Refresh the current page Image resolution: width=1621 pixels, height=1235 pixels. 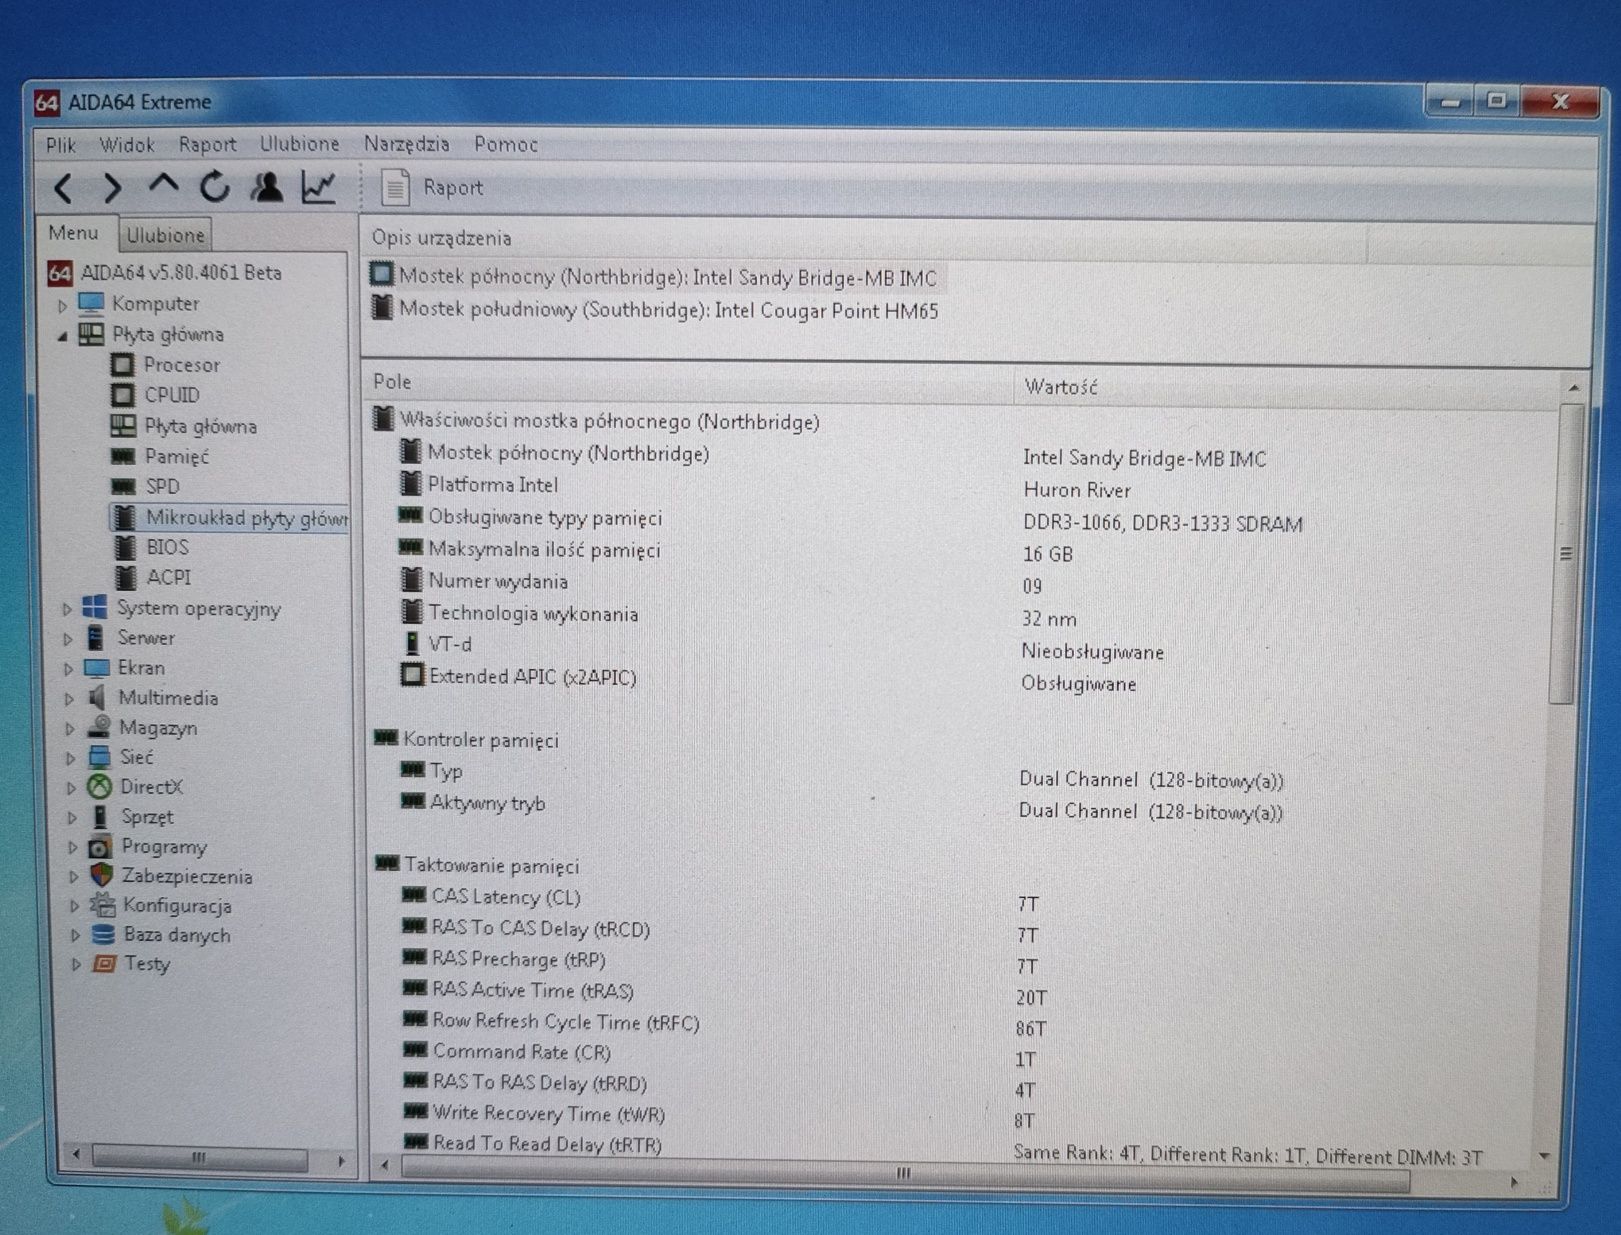click(x=214, y=187)
